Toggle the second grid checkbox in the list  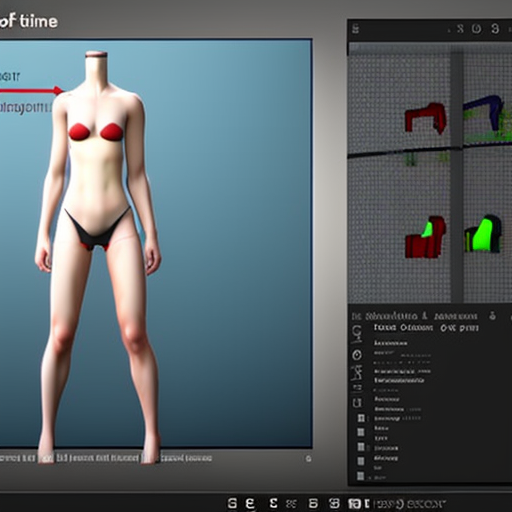(361, 432)
